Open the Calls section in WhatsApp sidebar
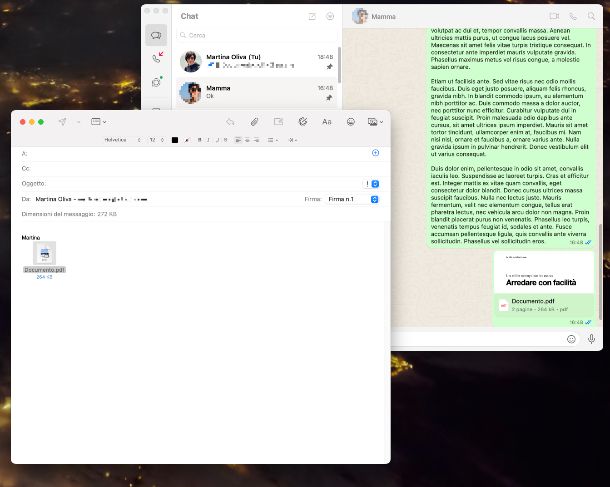Image resolution: width=610 pixels, height=487 pixels. (x=156, y=59)
